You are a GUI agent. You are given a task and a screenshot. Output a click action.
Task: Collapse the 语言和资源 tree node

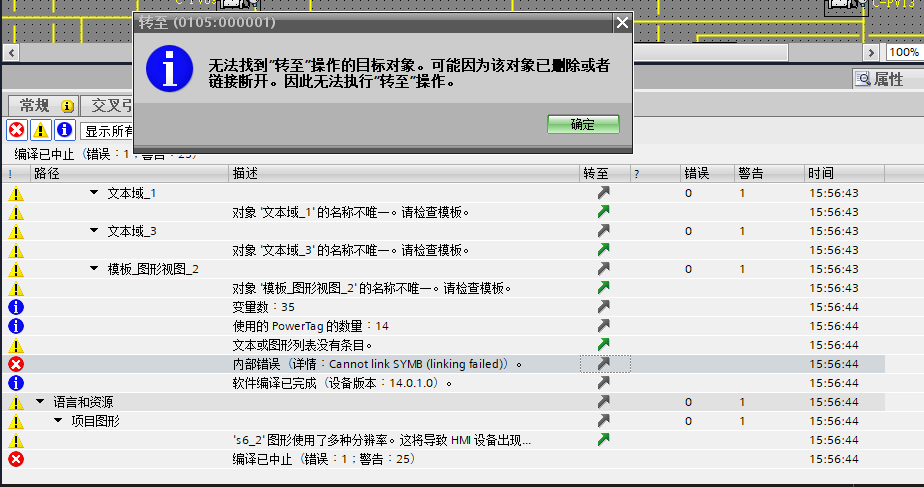point(40,402)
